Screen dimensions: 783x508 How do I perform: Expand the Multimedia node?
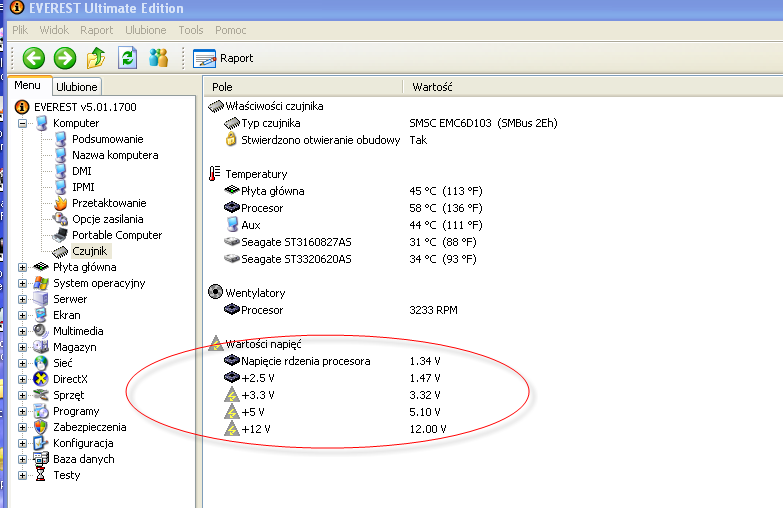pyautogui.click(x=22, y=331)
